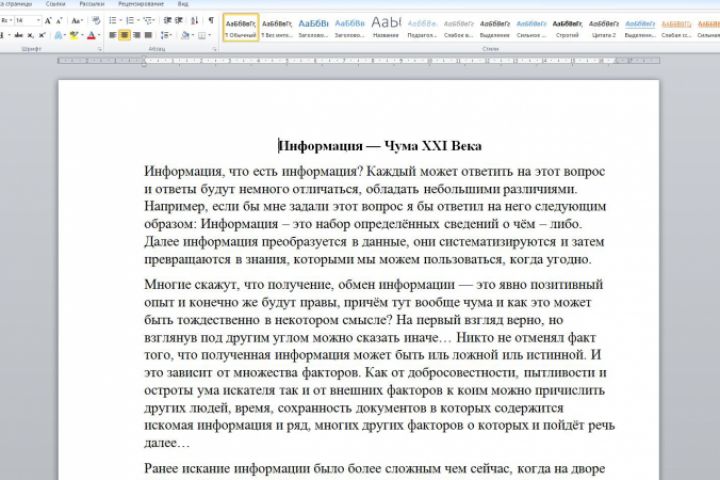Select the Без интервала style
The image size is (720, 480).
277,28
